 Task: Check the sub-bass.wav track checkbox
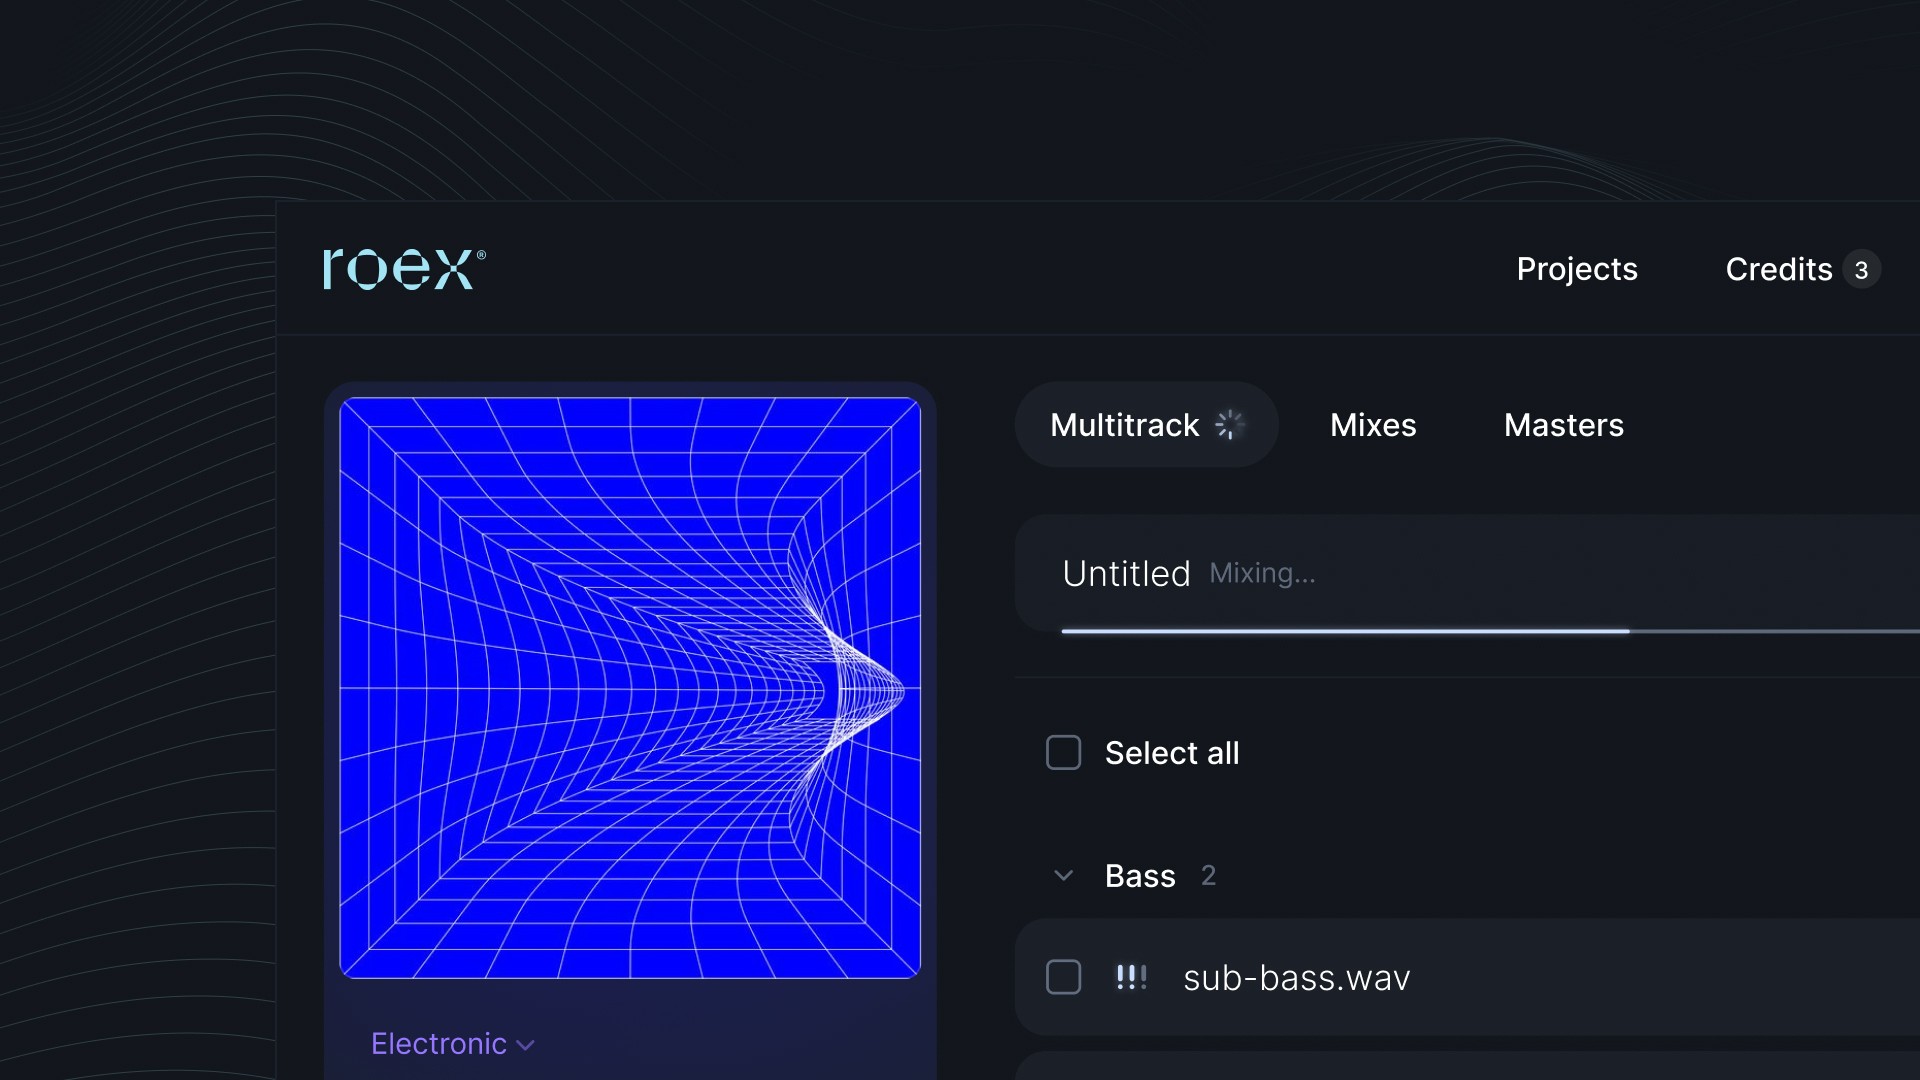tap(1063, 977)
